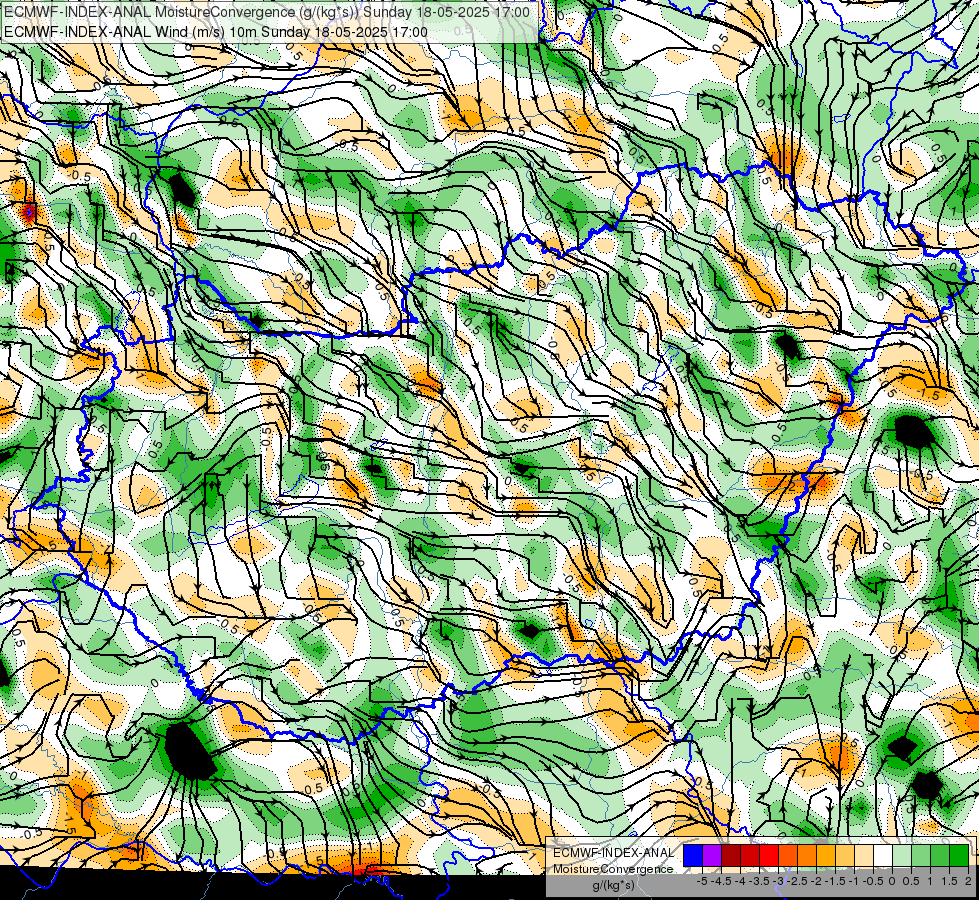Click the legend unit g/(kg*s)
979x900 pixels.
click(614, 885)
